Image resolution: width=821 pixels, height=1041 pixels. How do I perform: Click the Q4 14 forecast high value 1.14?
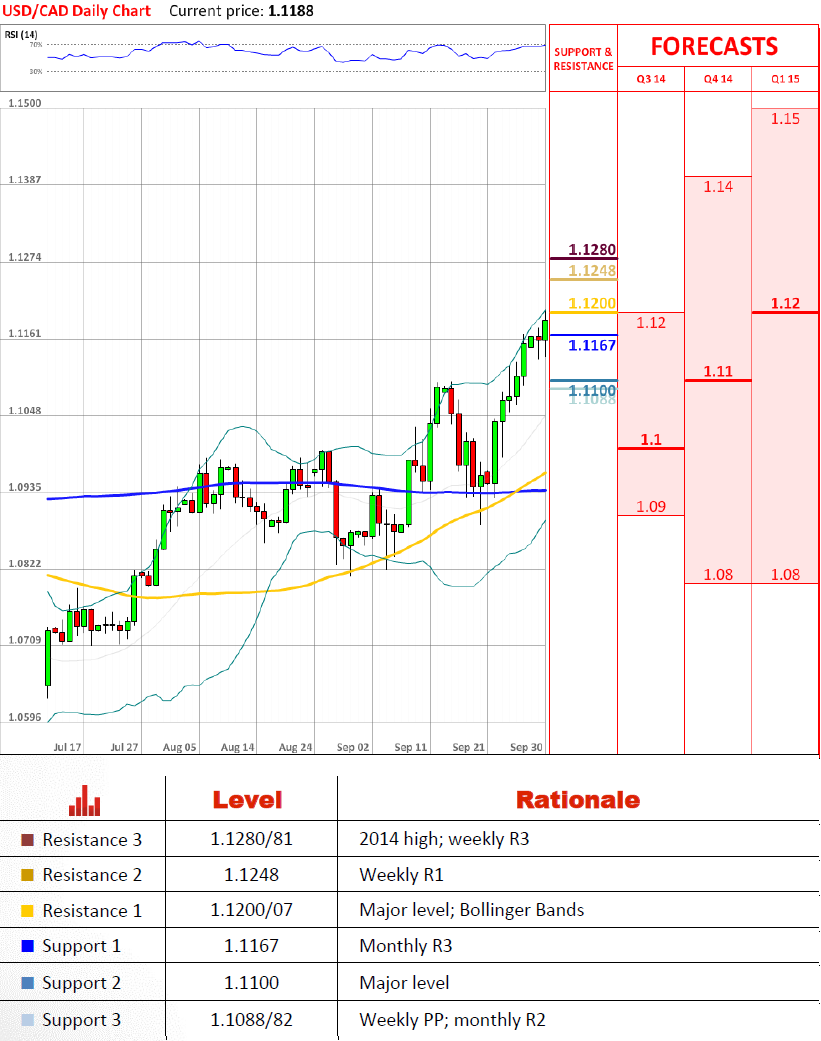[718, 187]
